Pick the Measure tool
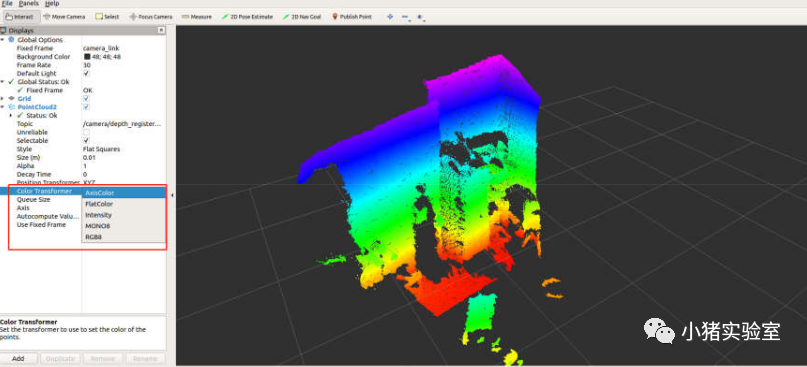This screenshot has height=367, width=807. click(x=197, y=16)
